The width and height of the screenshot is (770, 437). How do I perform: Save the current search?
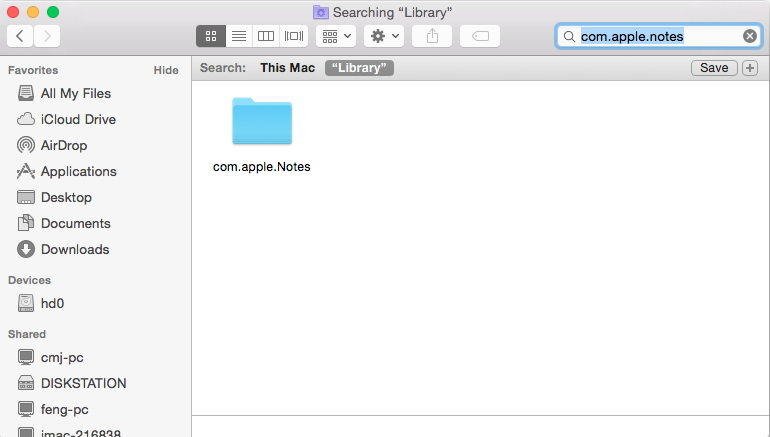click(714, 68)
